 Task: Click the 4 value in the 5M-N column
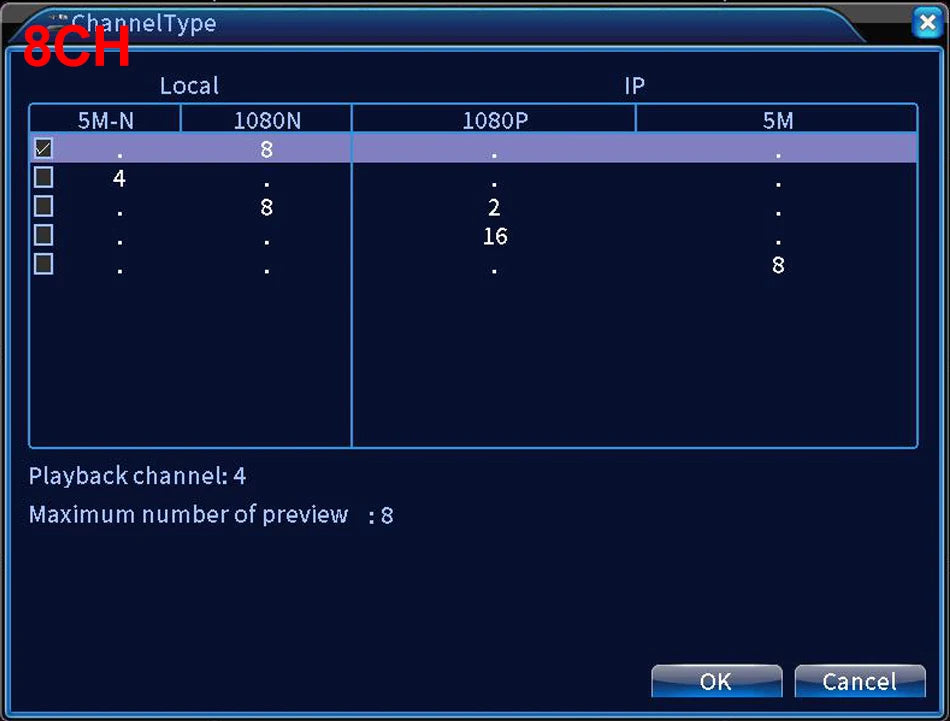click(x=119, y=179)
